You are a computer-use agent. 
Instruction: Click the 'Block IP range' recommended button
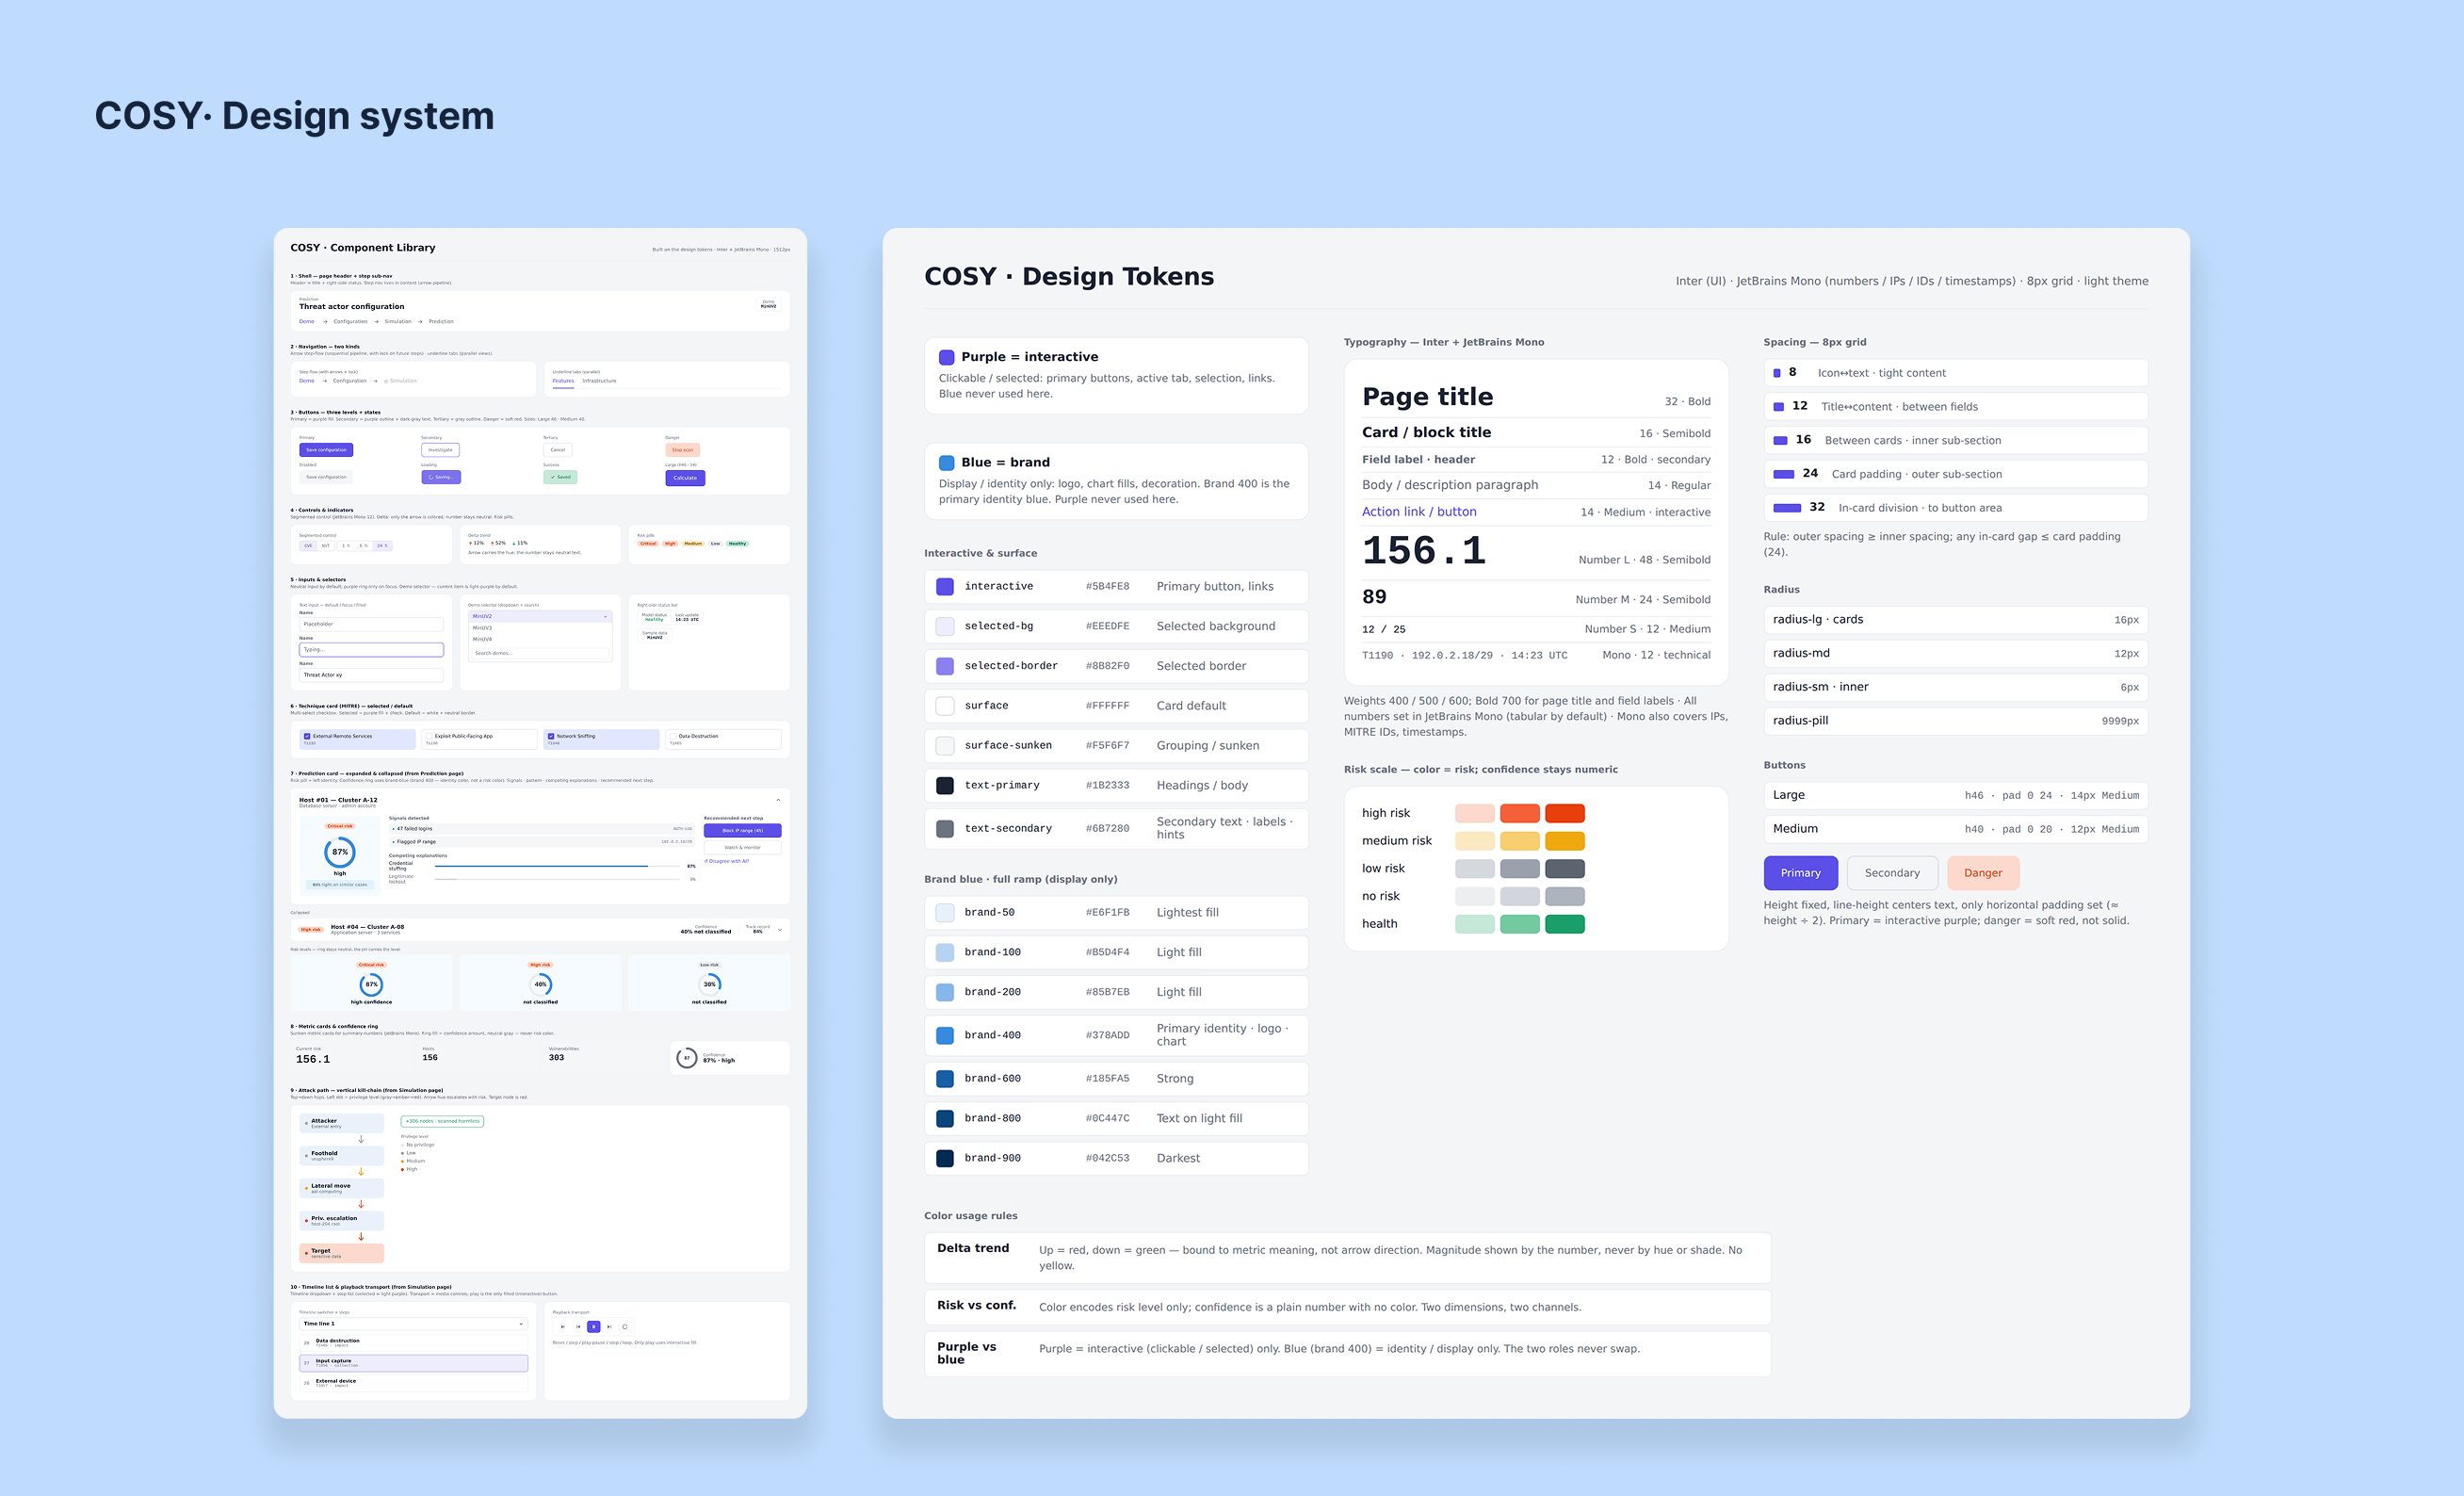[743, 831]
